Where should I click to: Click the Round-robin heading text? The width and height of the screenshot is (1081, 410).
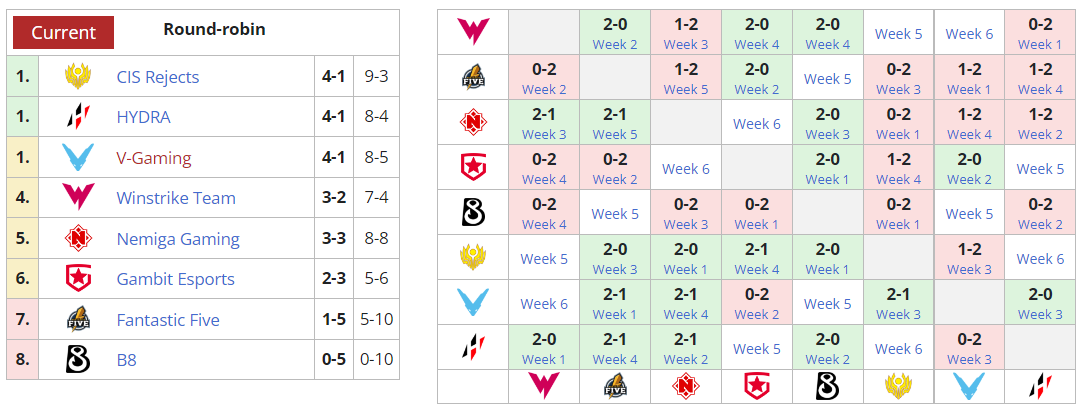pyautogui.click(x=214, y=29)
